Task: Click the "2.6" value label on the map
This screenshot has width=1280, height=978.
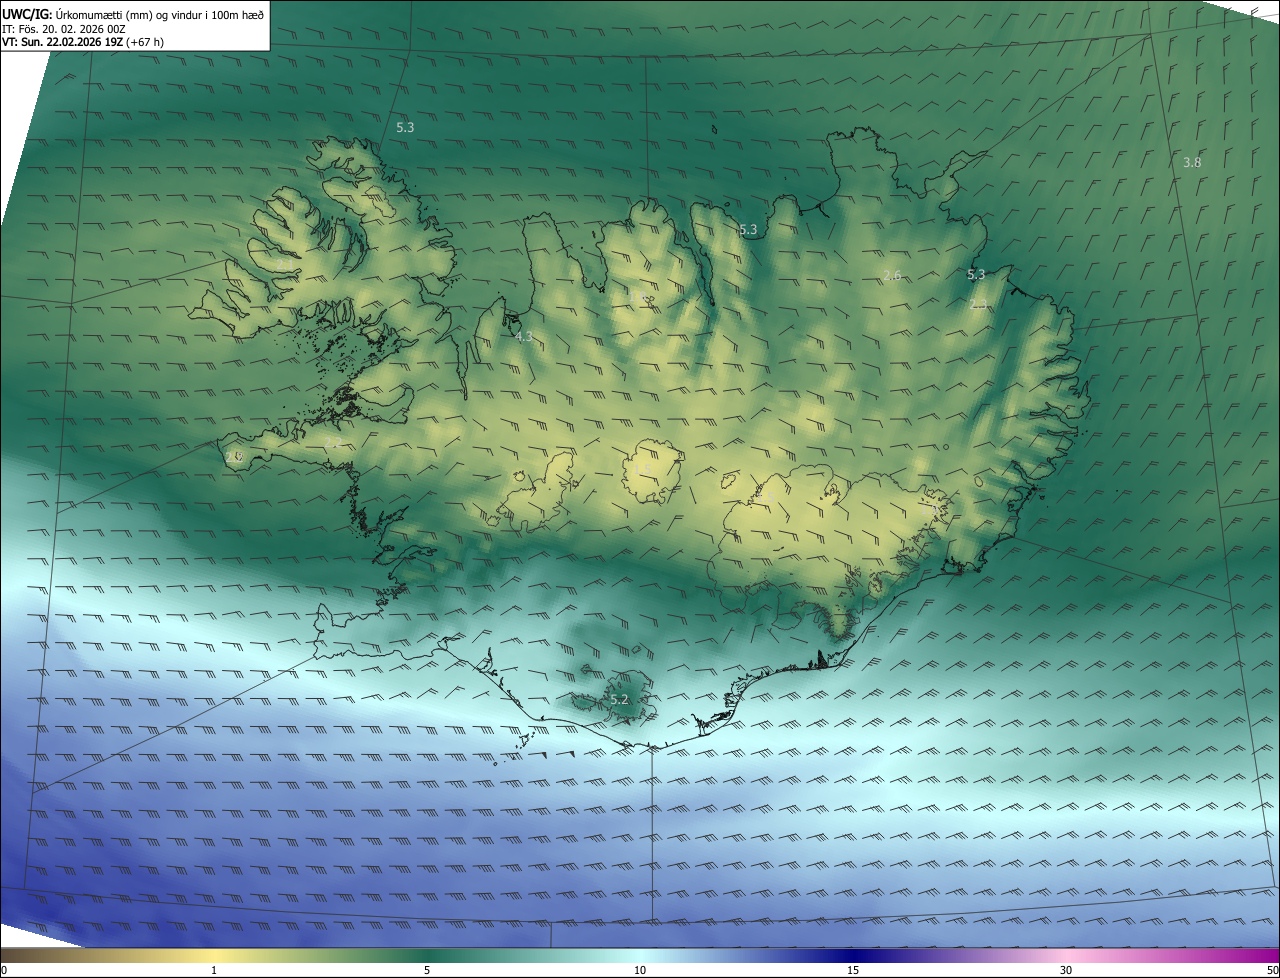Action: click(892, 275)
